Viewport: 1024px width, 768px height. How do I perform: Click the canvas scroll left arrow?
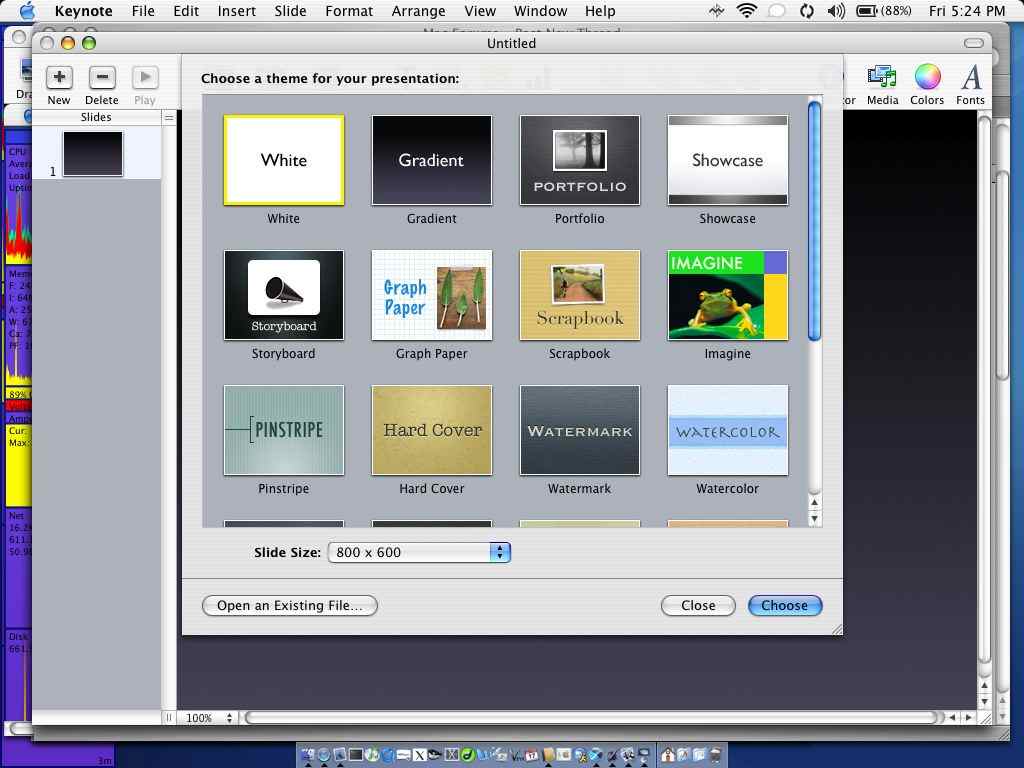pos(953,718)
